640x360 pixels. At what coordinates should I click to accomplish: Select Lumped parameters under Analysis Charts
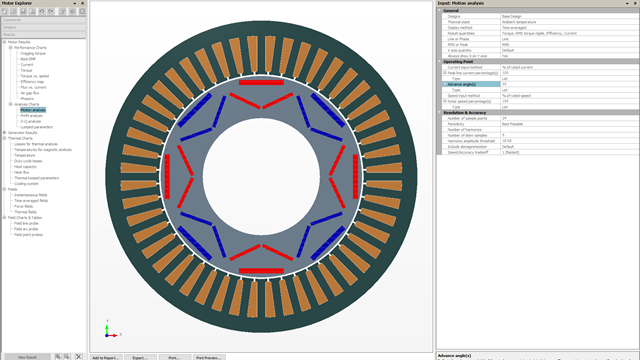click(37, 127)
